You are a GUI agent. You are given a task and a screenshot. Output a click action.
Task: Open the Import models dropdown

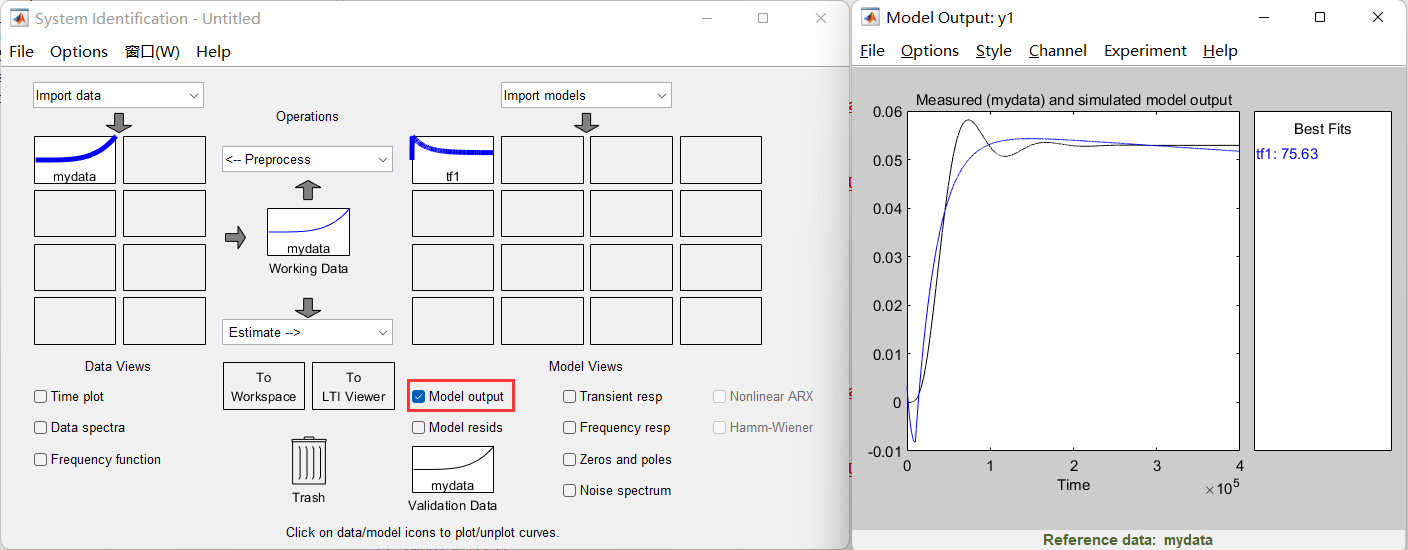click(x=587, y=95)
